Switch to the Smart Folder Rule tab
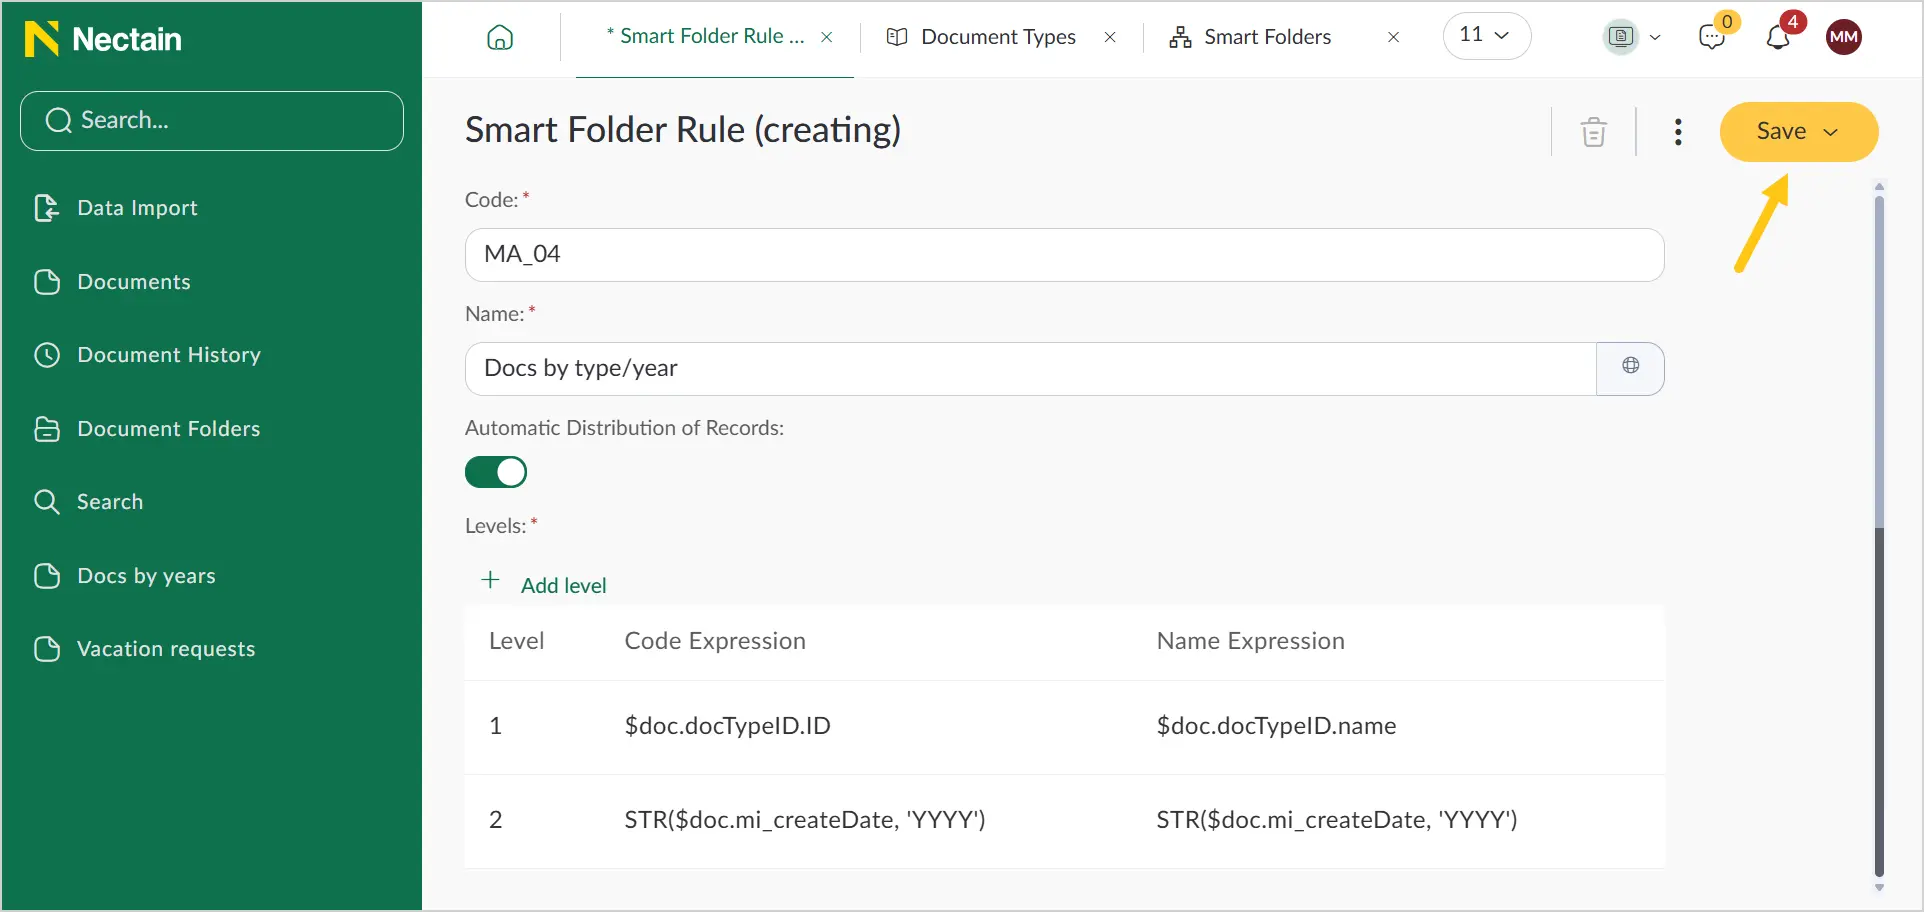Image resolution: width=1924 pixels, height=912 pixels. [706, 37]
